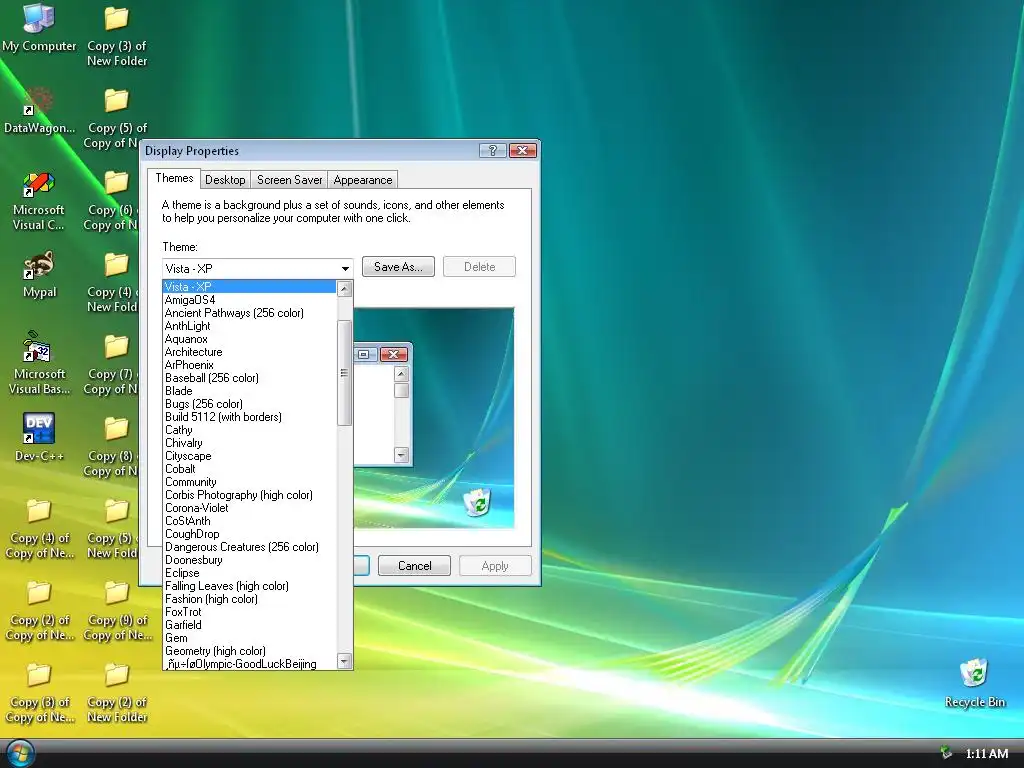Screen dimensions: 1024x768
Task: Switch to the Themes tab
Action: [x=174, y=178]
